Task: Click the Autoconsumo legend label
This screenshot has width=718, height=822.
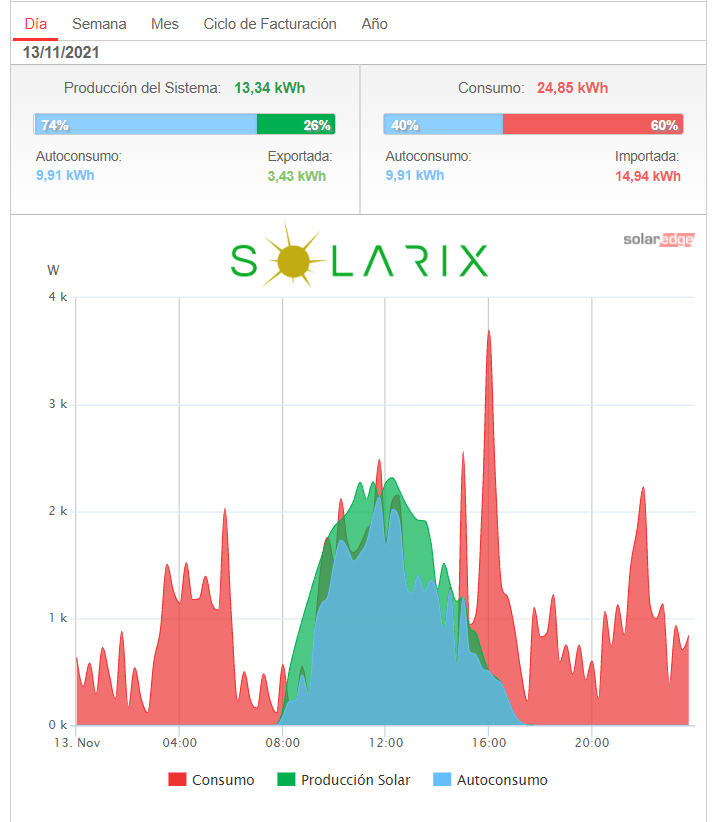Action: point(502,780)
